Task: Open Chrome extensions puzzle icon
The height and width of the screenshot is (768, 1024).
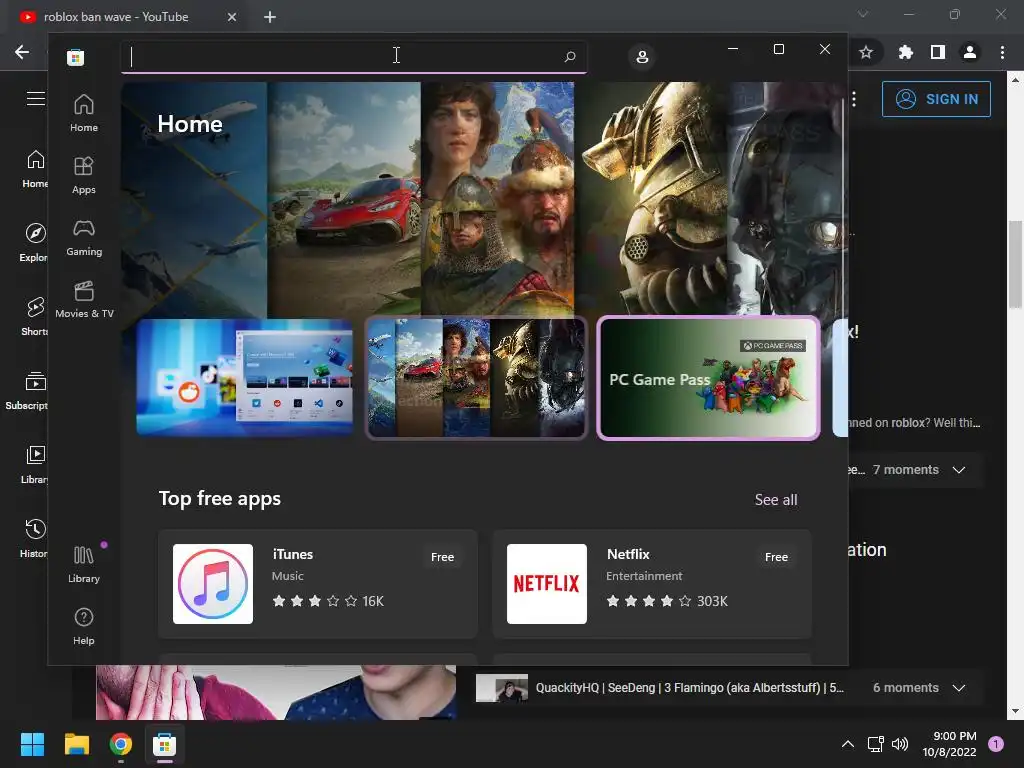Action: pos(905,52)
